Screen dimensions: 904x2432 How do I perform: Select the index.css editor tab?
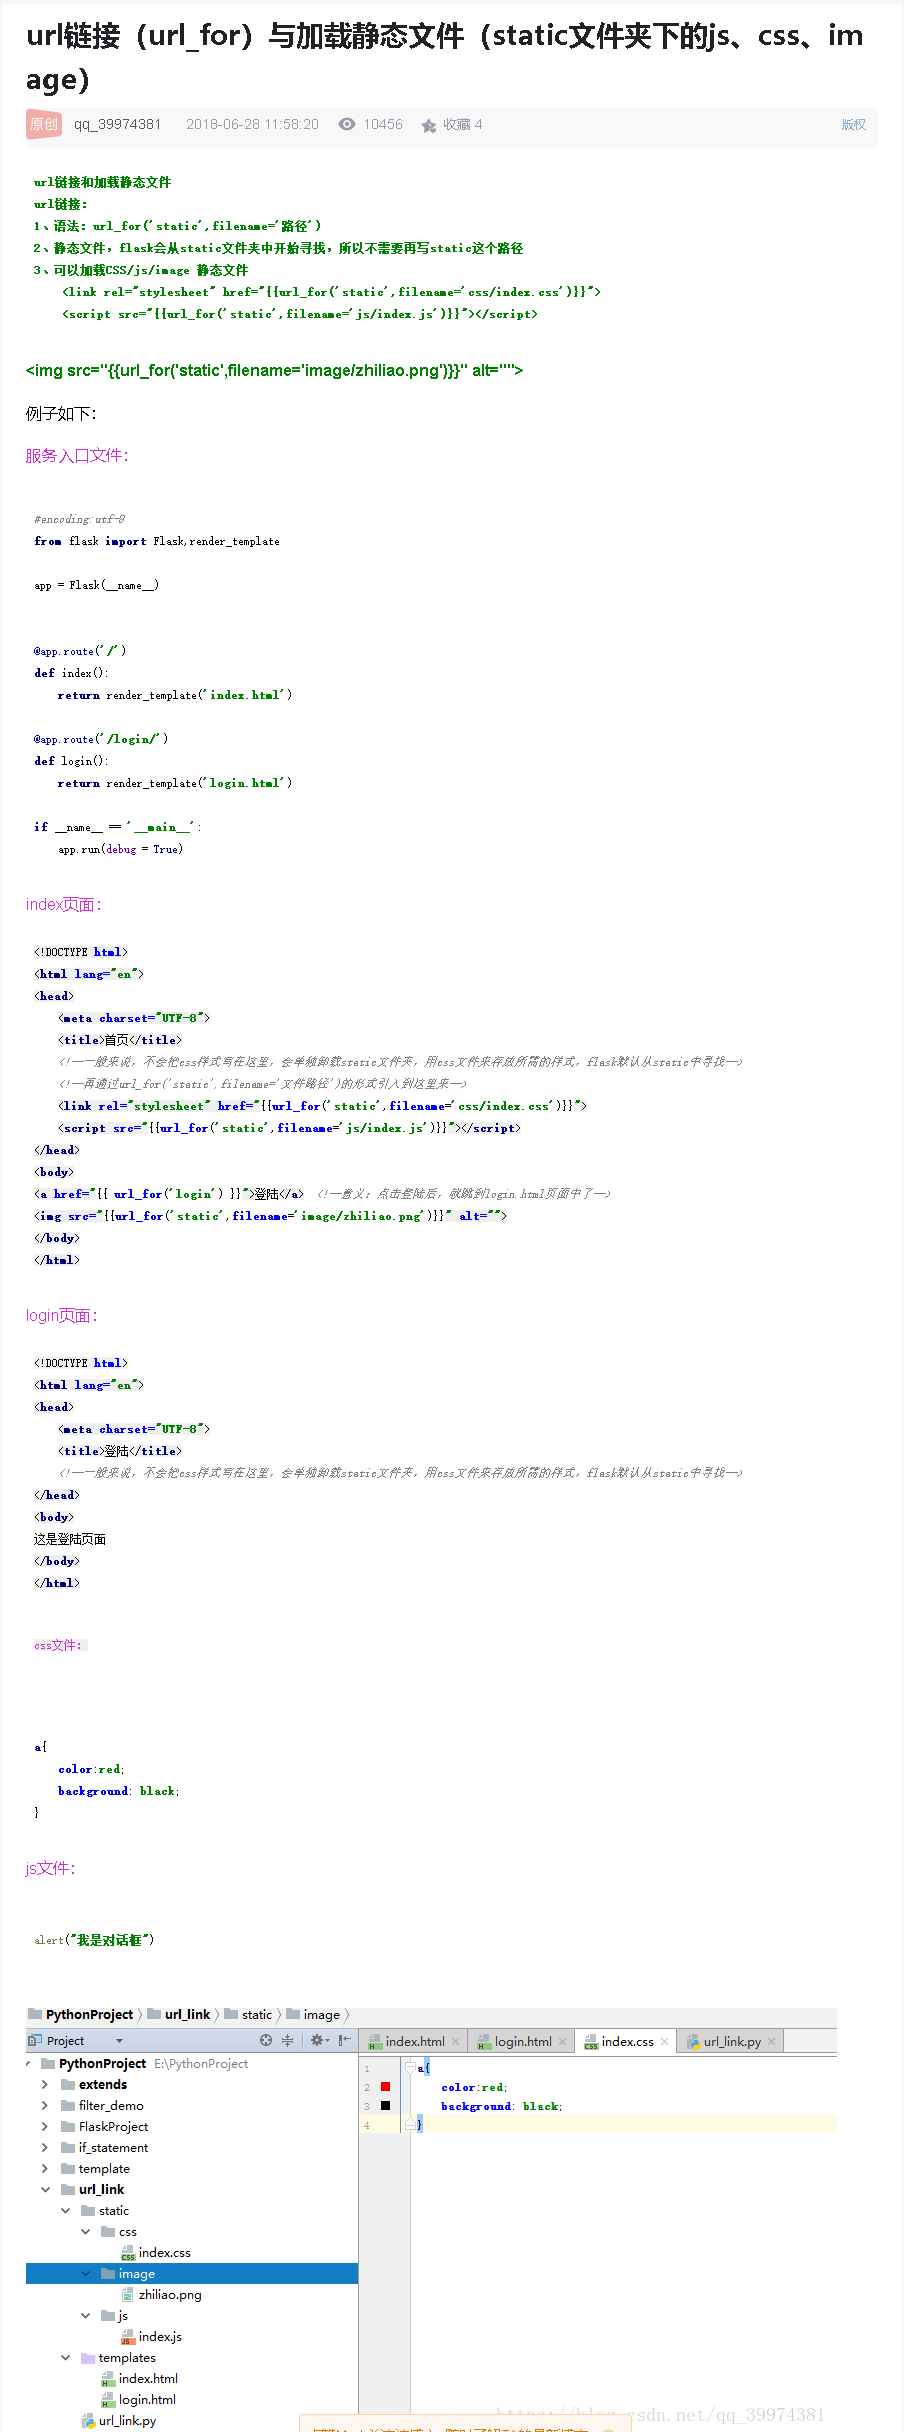[627, 2041]
